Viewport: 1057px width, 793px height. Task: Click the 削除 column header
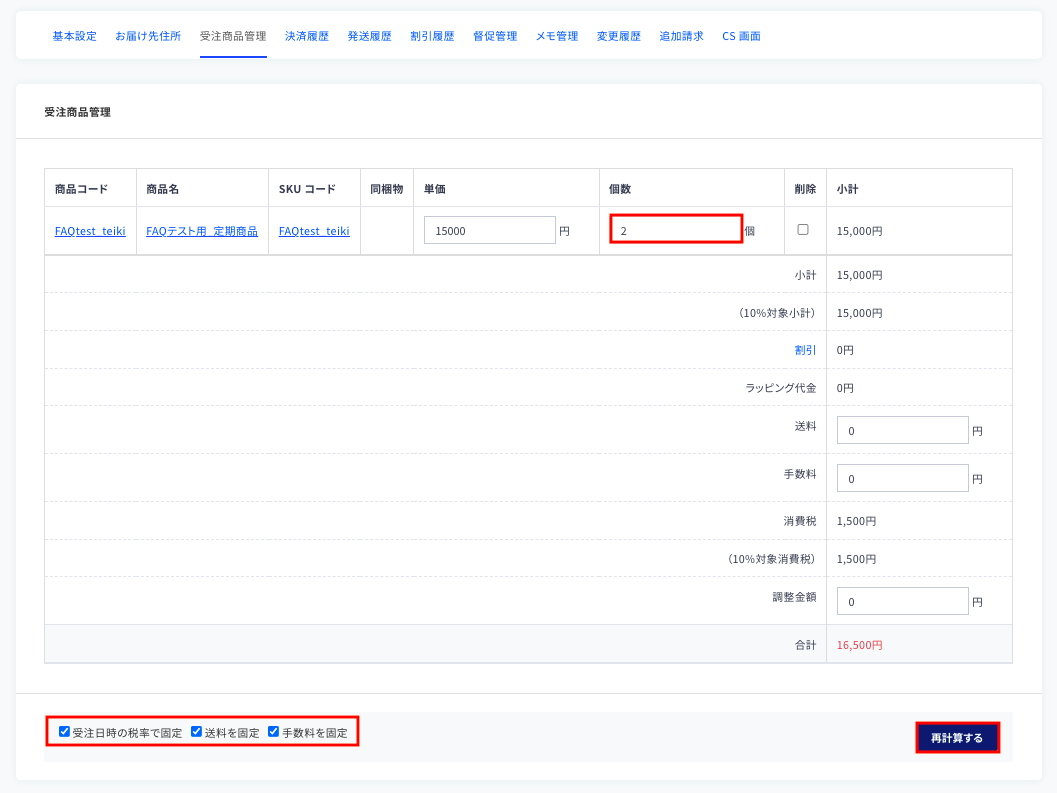806,189
